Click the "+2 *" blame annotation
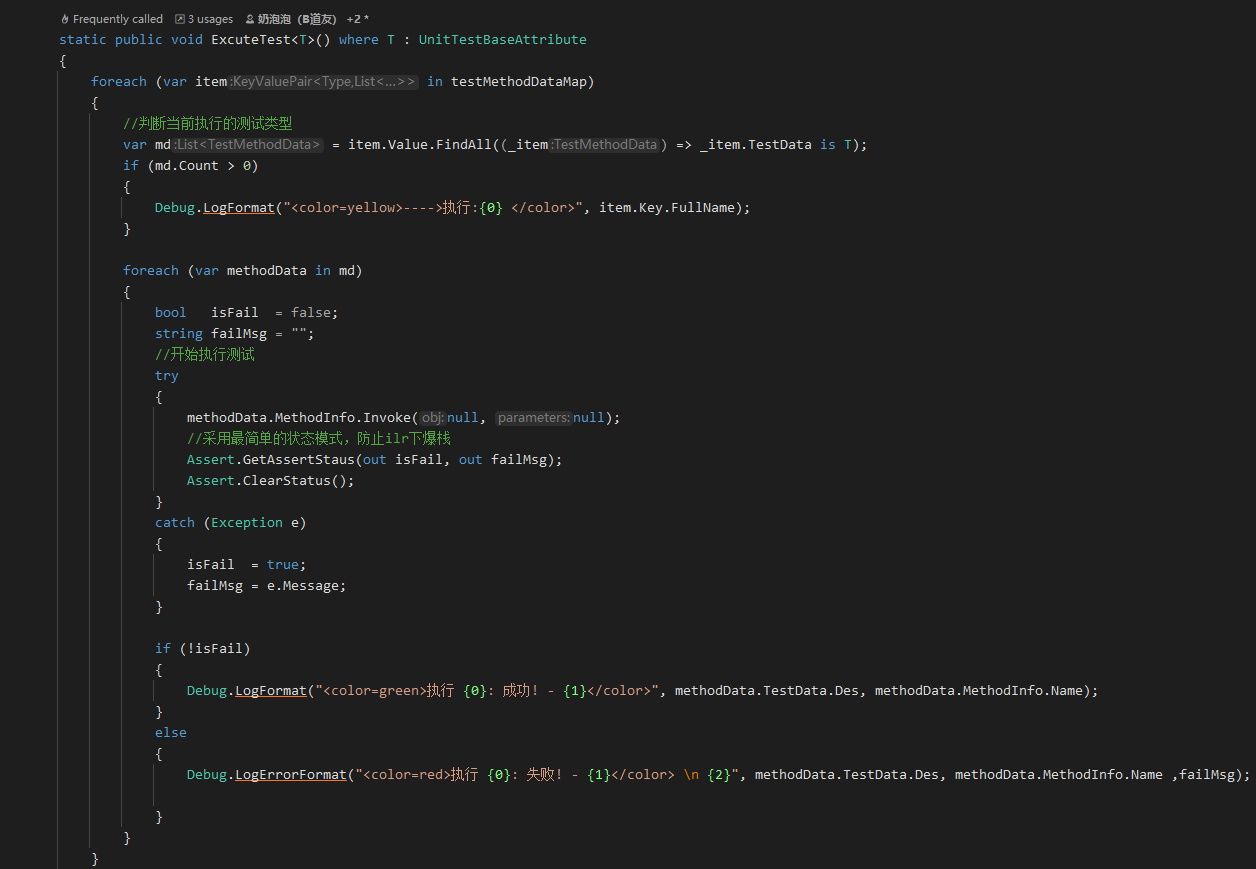Viewport: 1256px width, 869px height. click(x=357, y=18)
